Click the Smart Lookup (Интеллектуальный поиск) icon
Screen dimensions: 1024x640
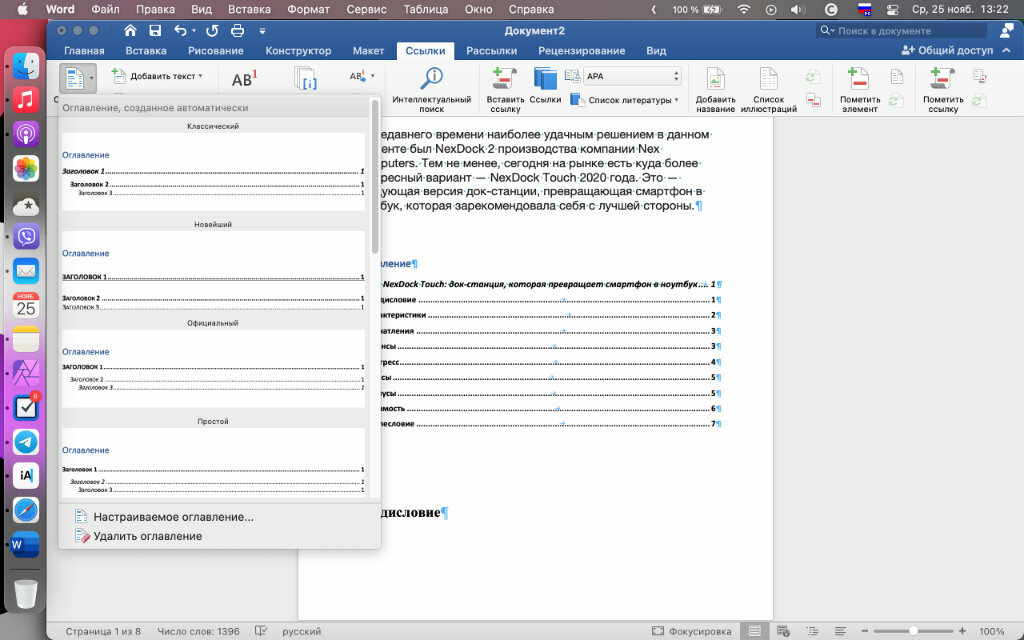(431, 79)
